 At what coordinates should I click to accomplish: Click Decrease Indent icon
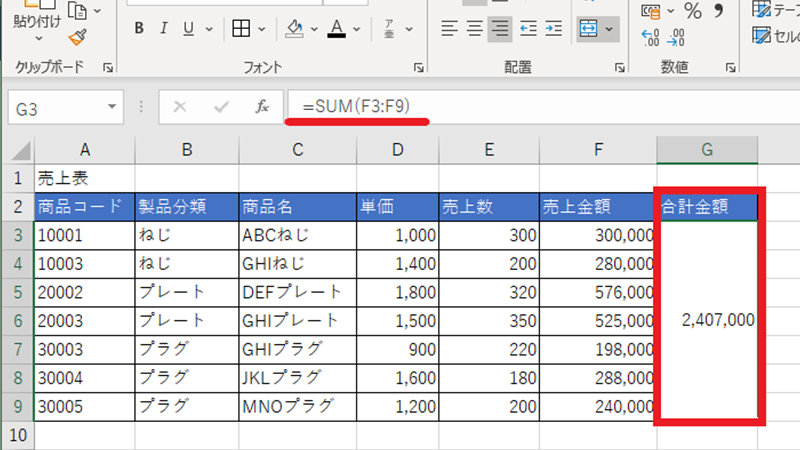coord(528,29)
